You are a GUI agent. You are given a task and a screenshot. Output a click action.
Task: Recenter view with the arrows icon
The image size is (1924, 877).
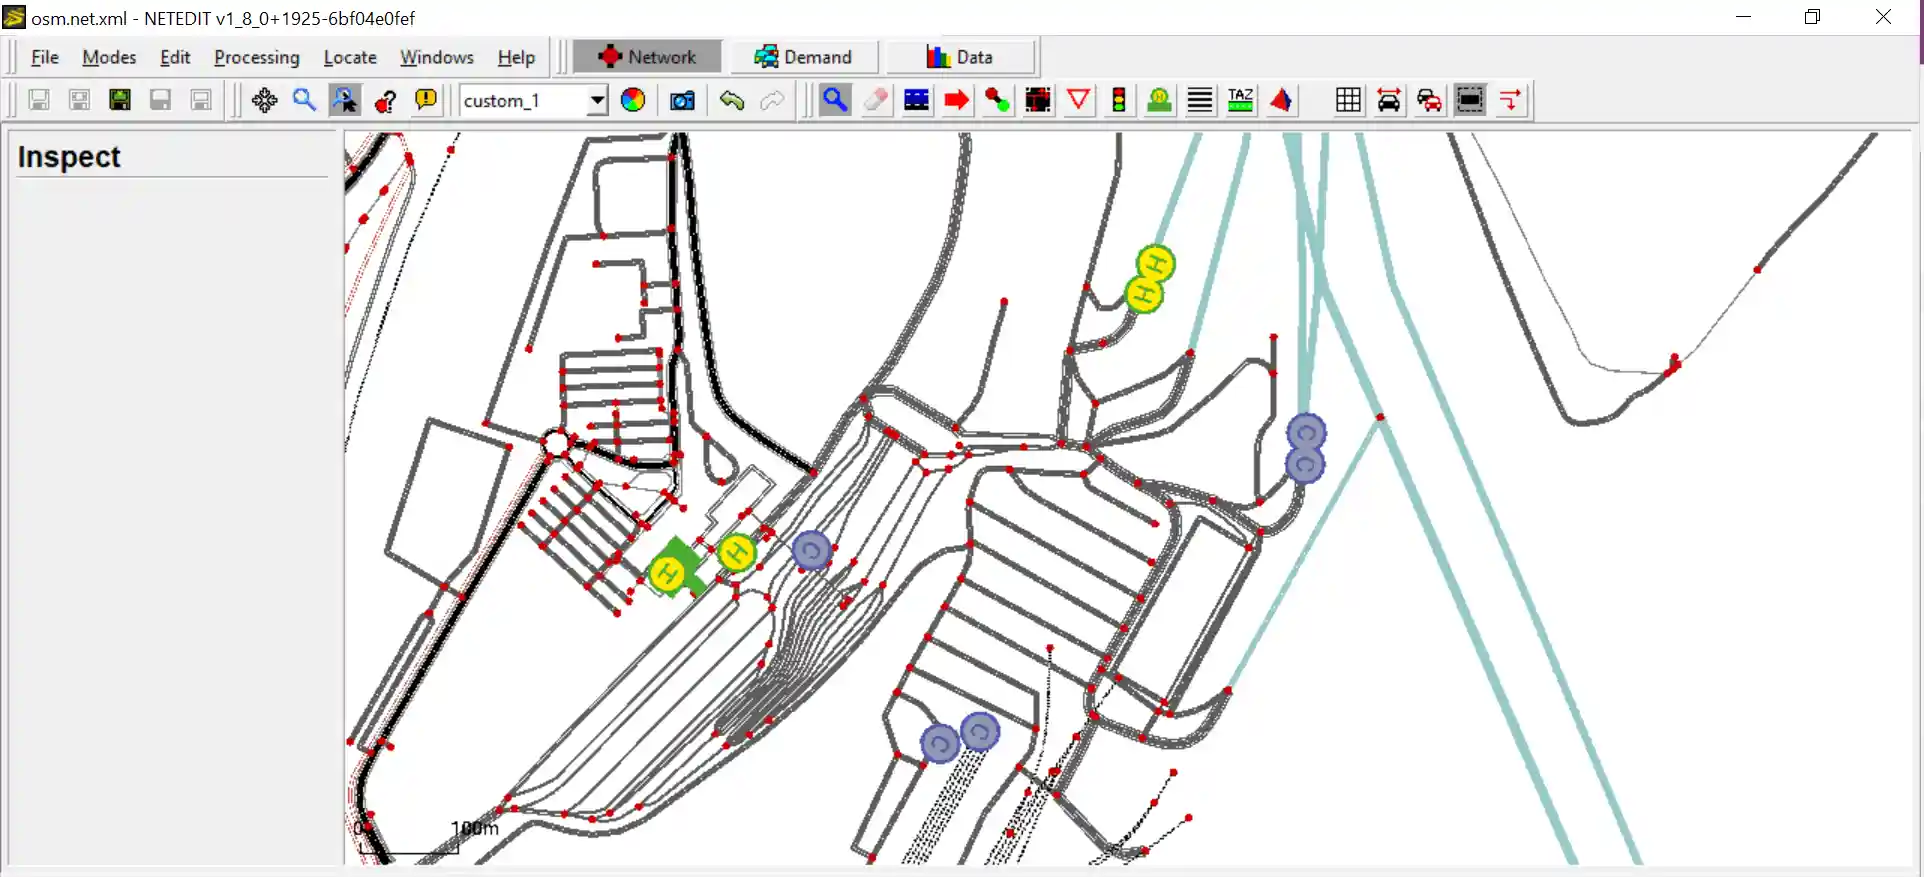coord(264,100)
